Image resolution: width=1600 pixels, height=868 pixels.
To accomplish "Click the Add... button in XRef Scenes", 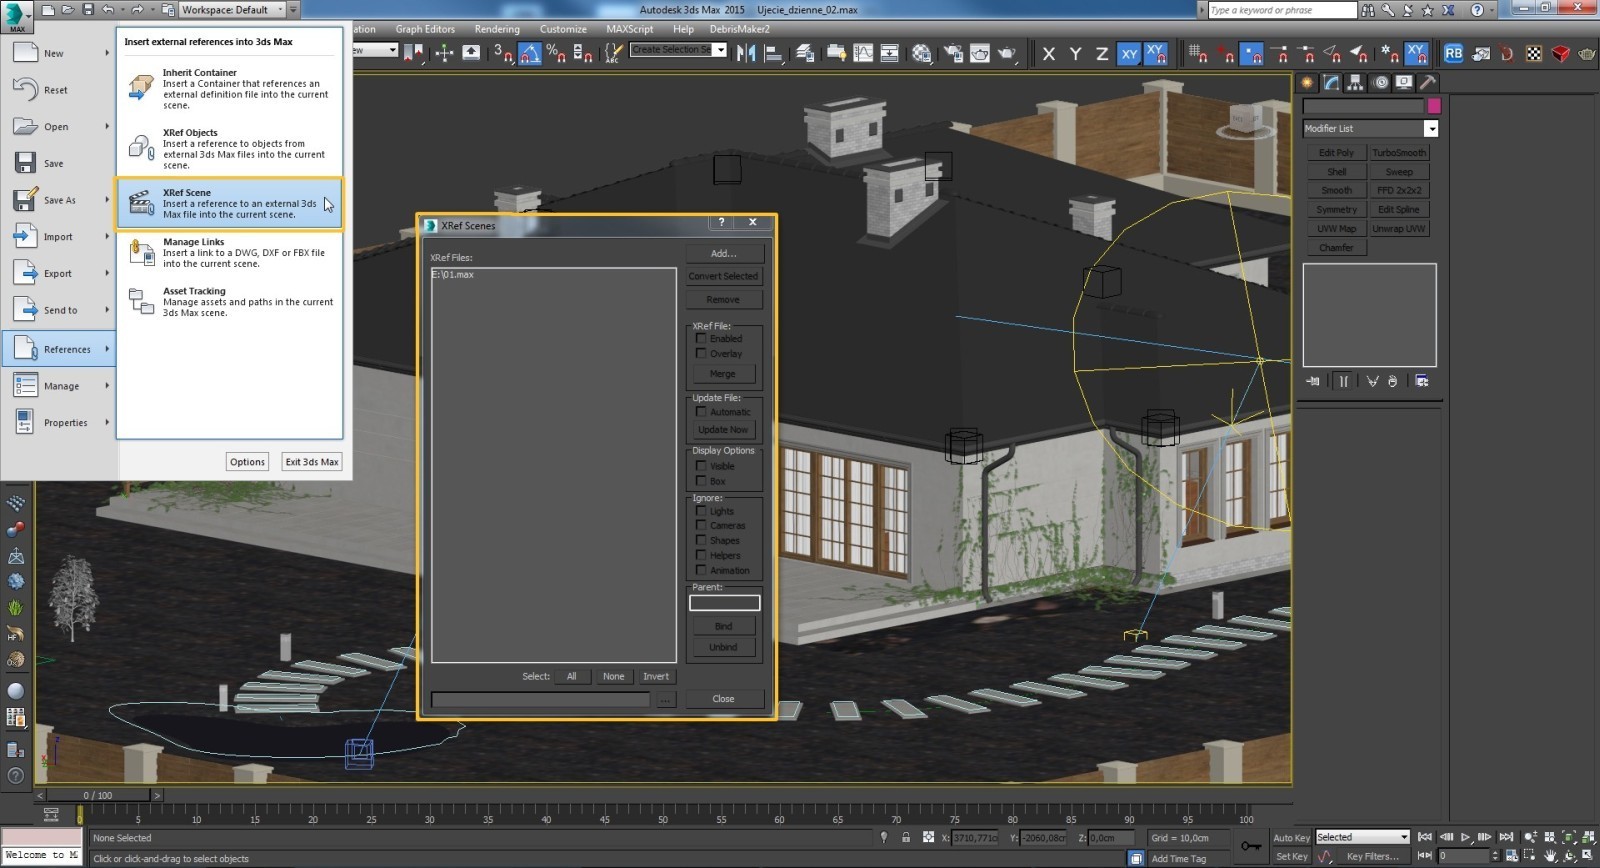I will click(724, 253).
